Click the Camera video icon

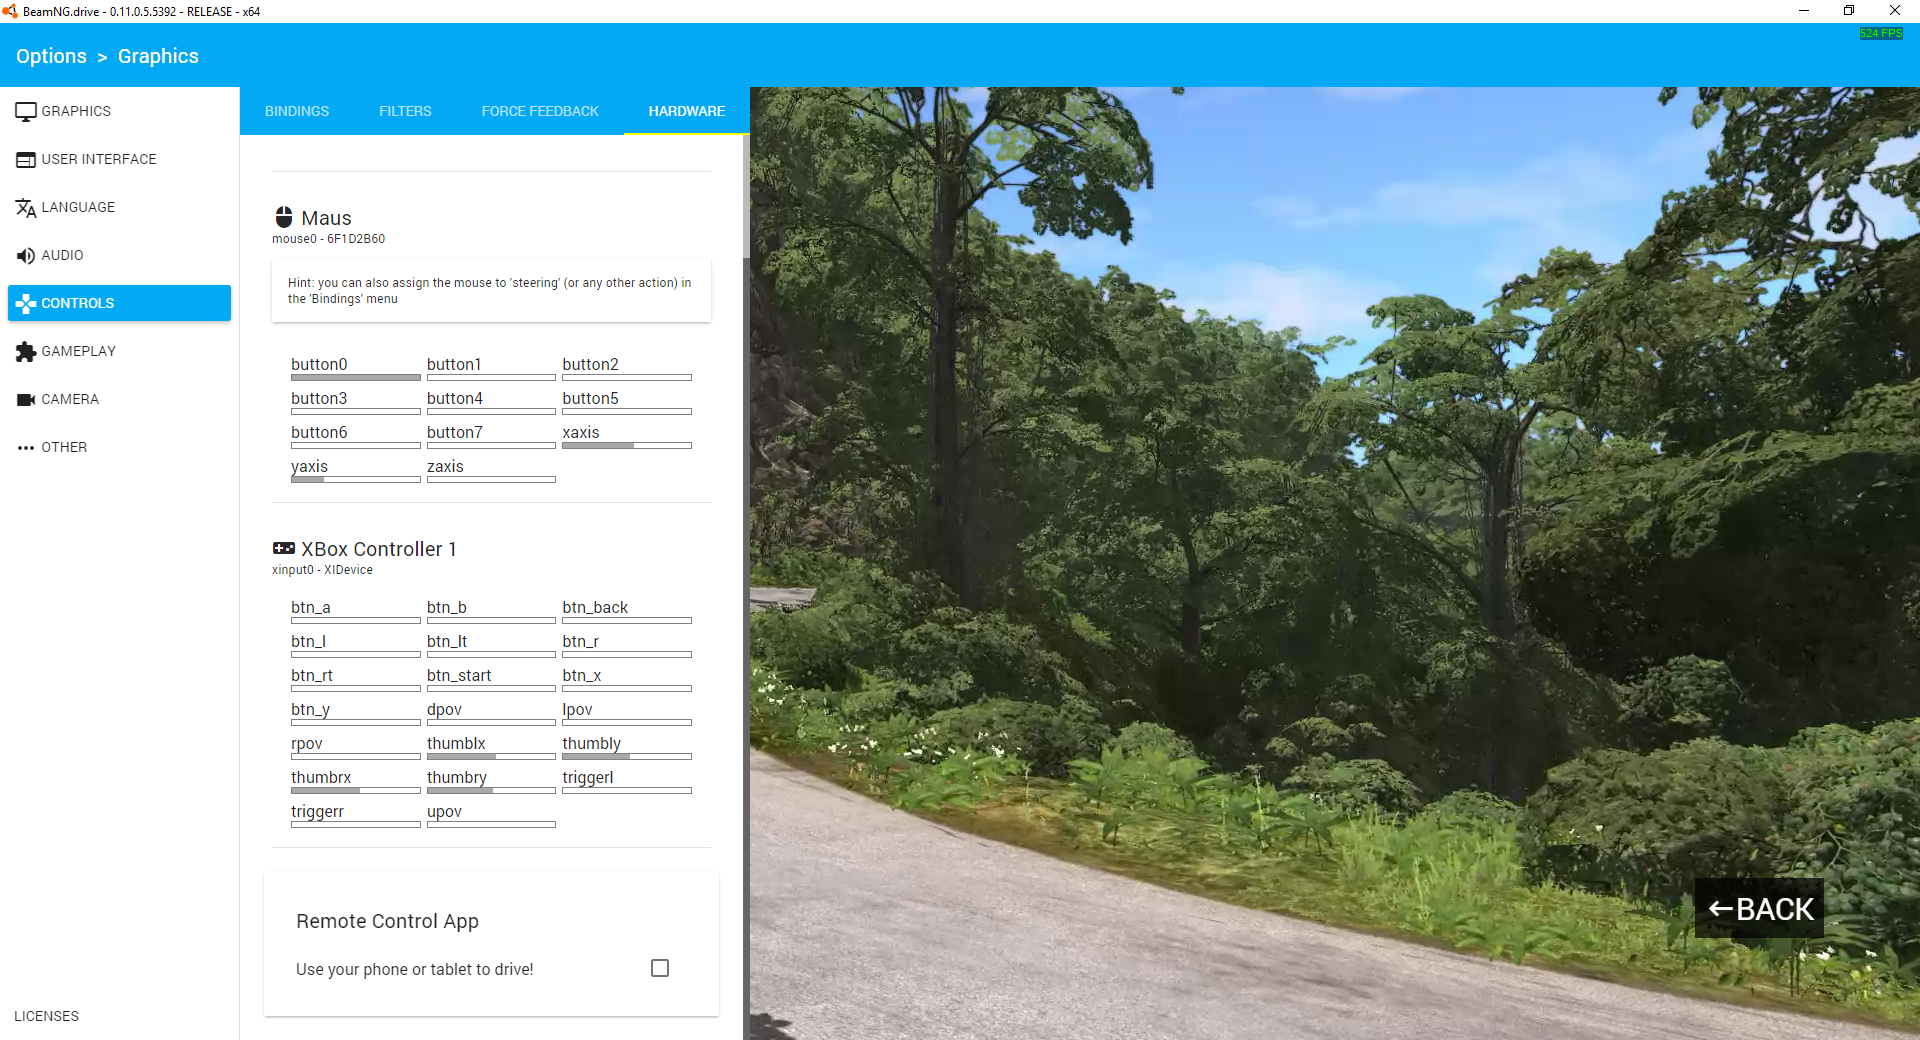coord(26,399)
